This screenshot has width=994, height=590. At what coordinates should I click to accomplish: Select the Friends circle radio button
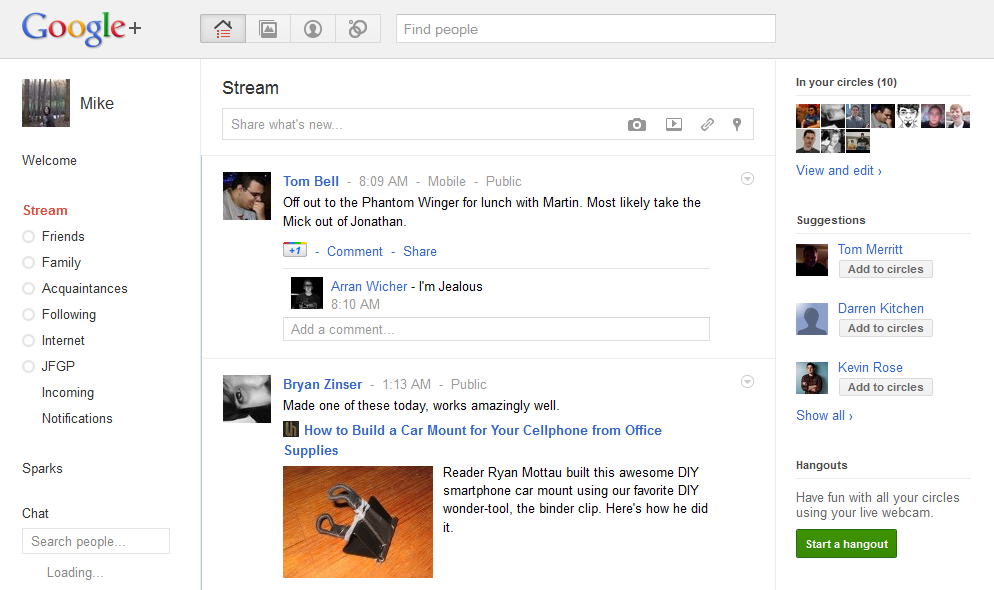click(x=29, y=236)
